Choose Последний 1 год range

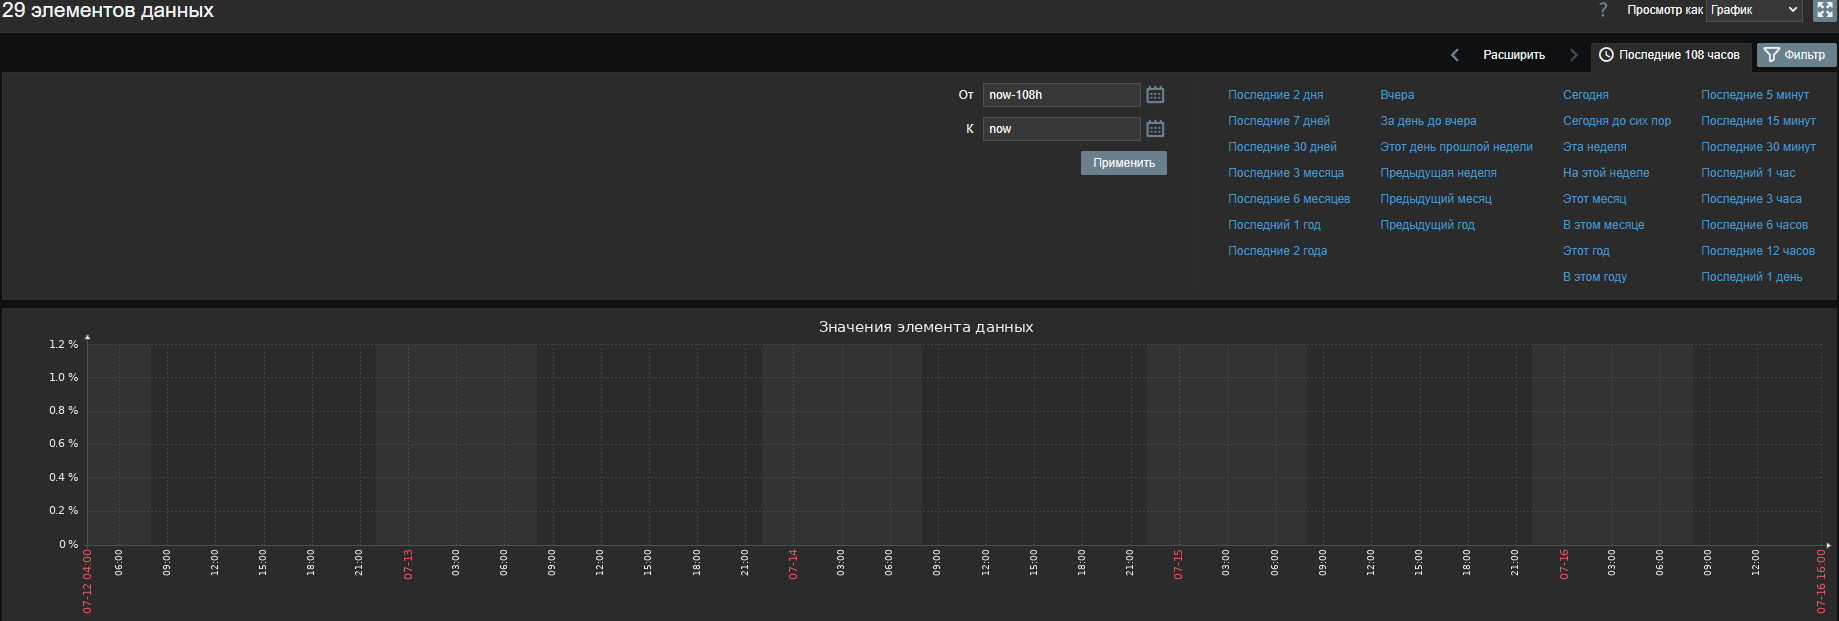pyautogui.click(x=1274, y=225)
